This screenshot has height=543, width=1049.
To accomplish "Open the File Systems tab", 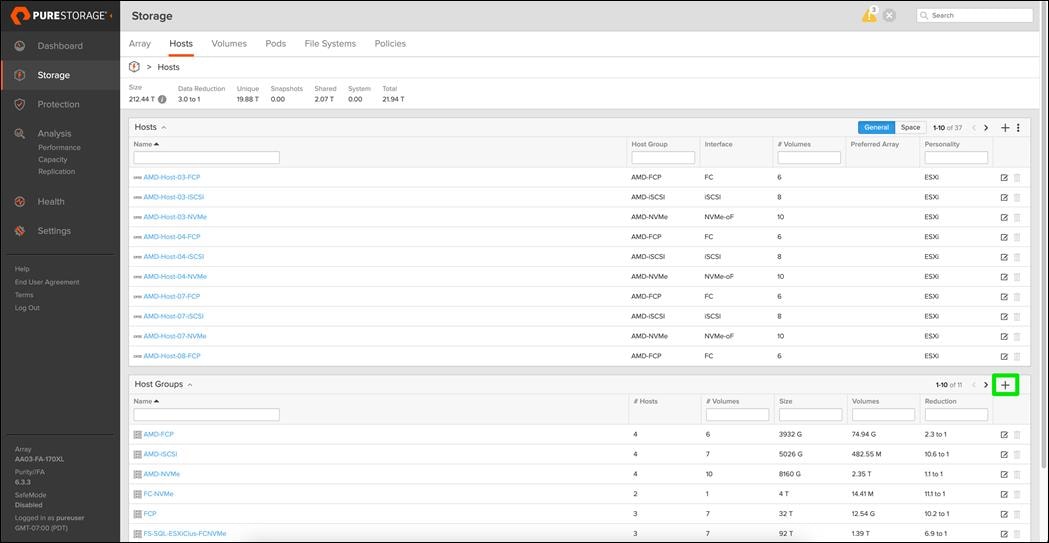I will pos(330,43).
